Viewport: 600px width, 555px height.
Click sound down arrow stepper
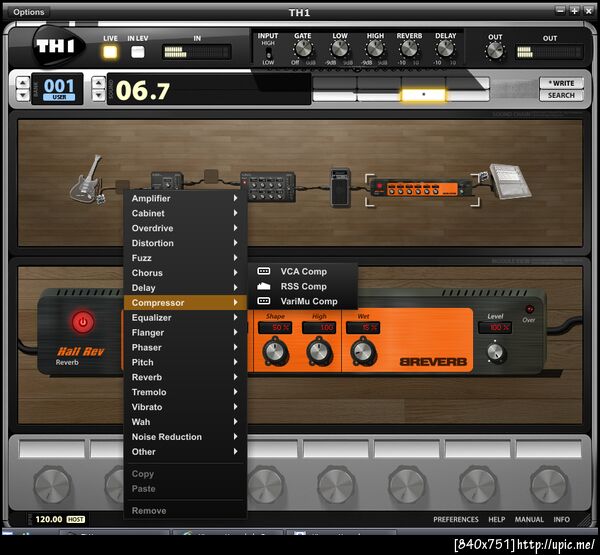pyautogui.click(x=98, y=95)
